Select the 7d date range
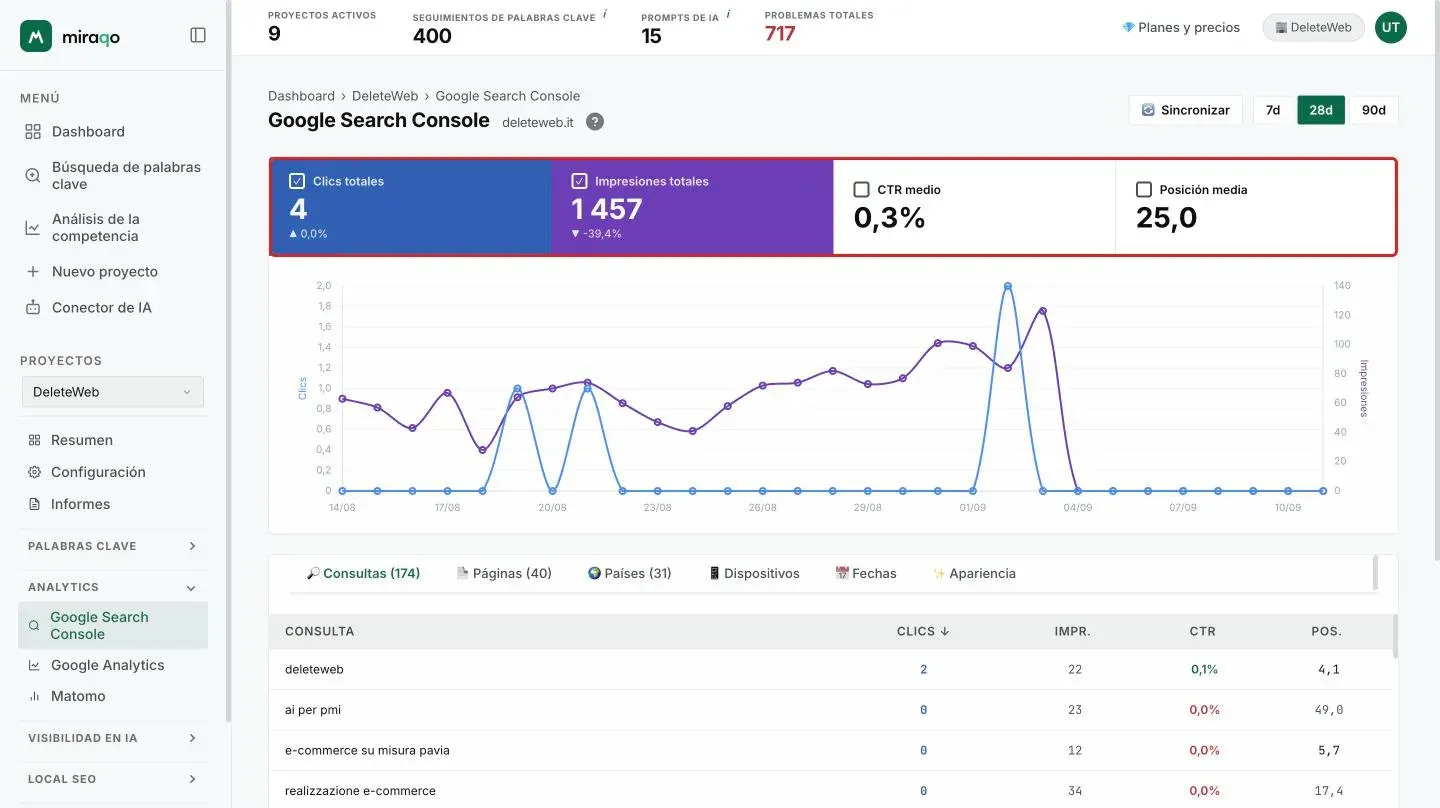The height and width of the screenshot is (808, 1440). click(x=1273, y=110)
